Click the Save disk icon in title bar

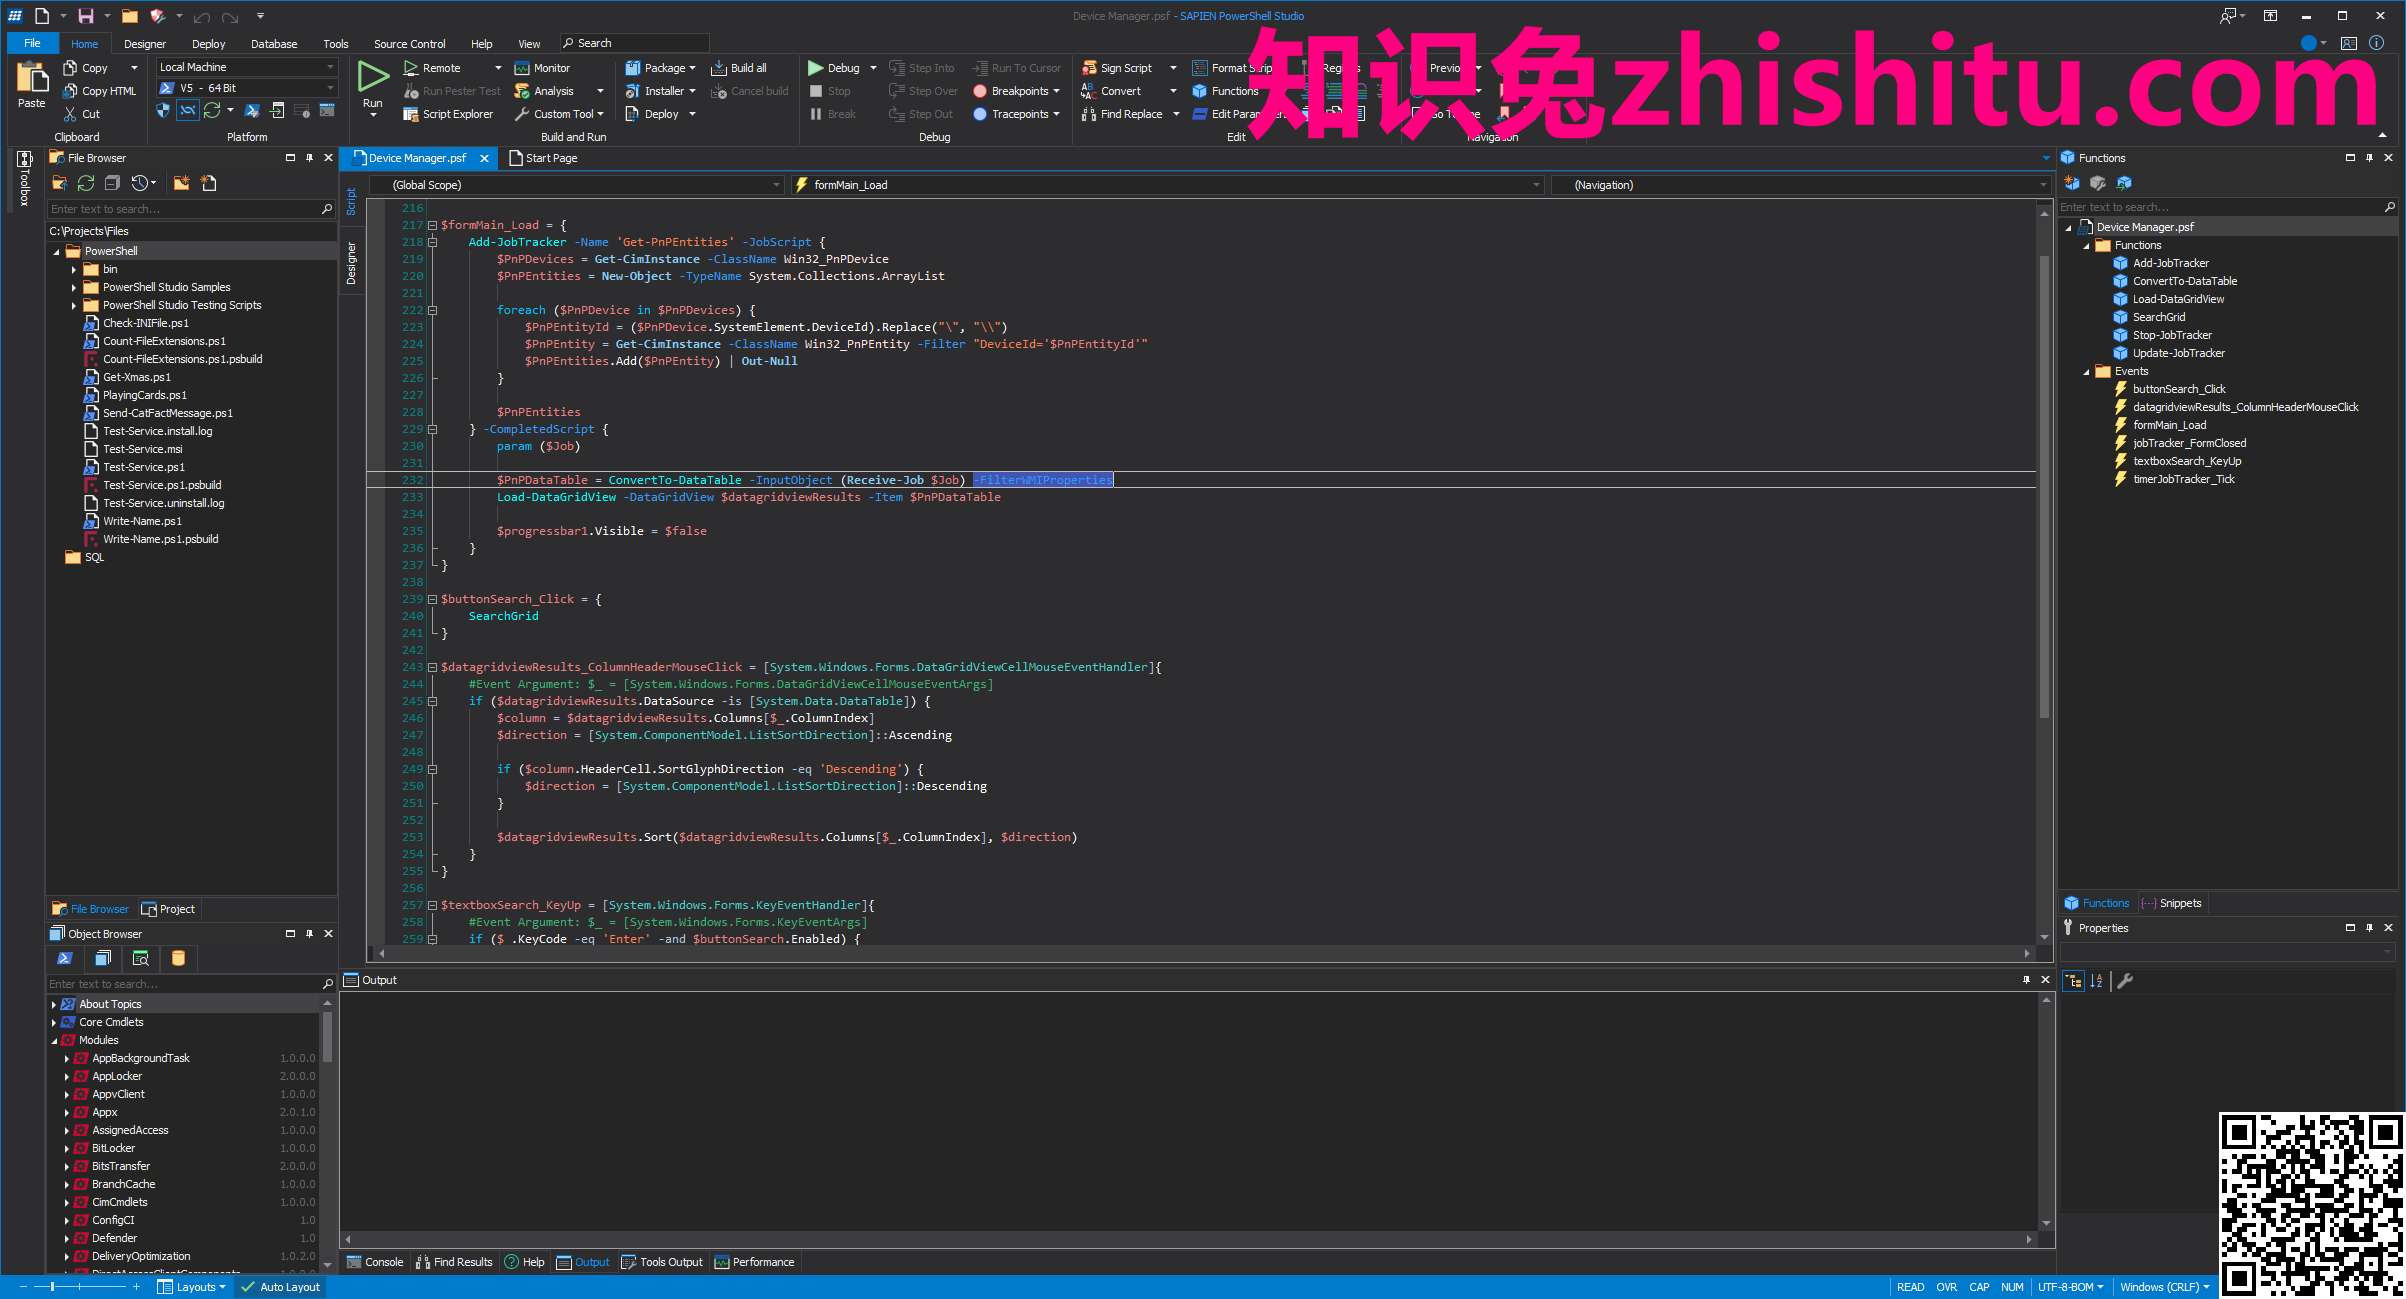click(x=85, y=16)
